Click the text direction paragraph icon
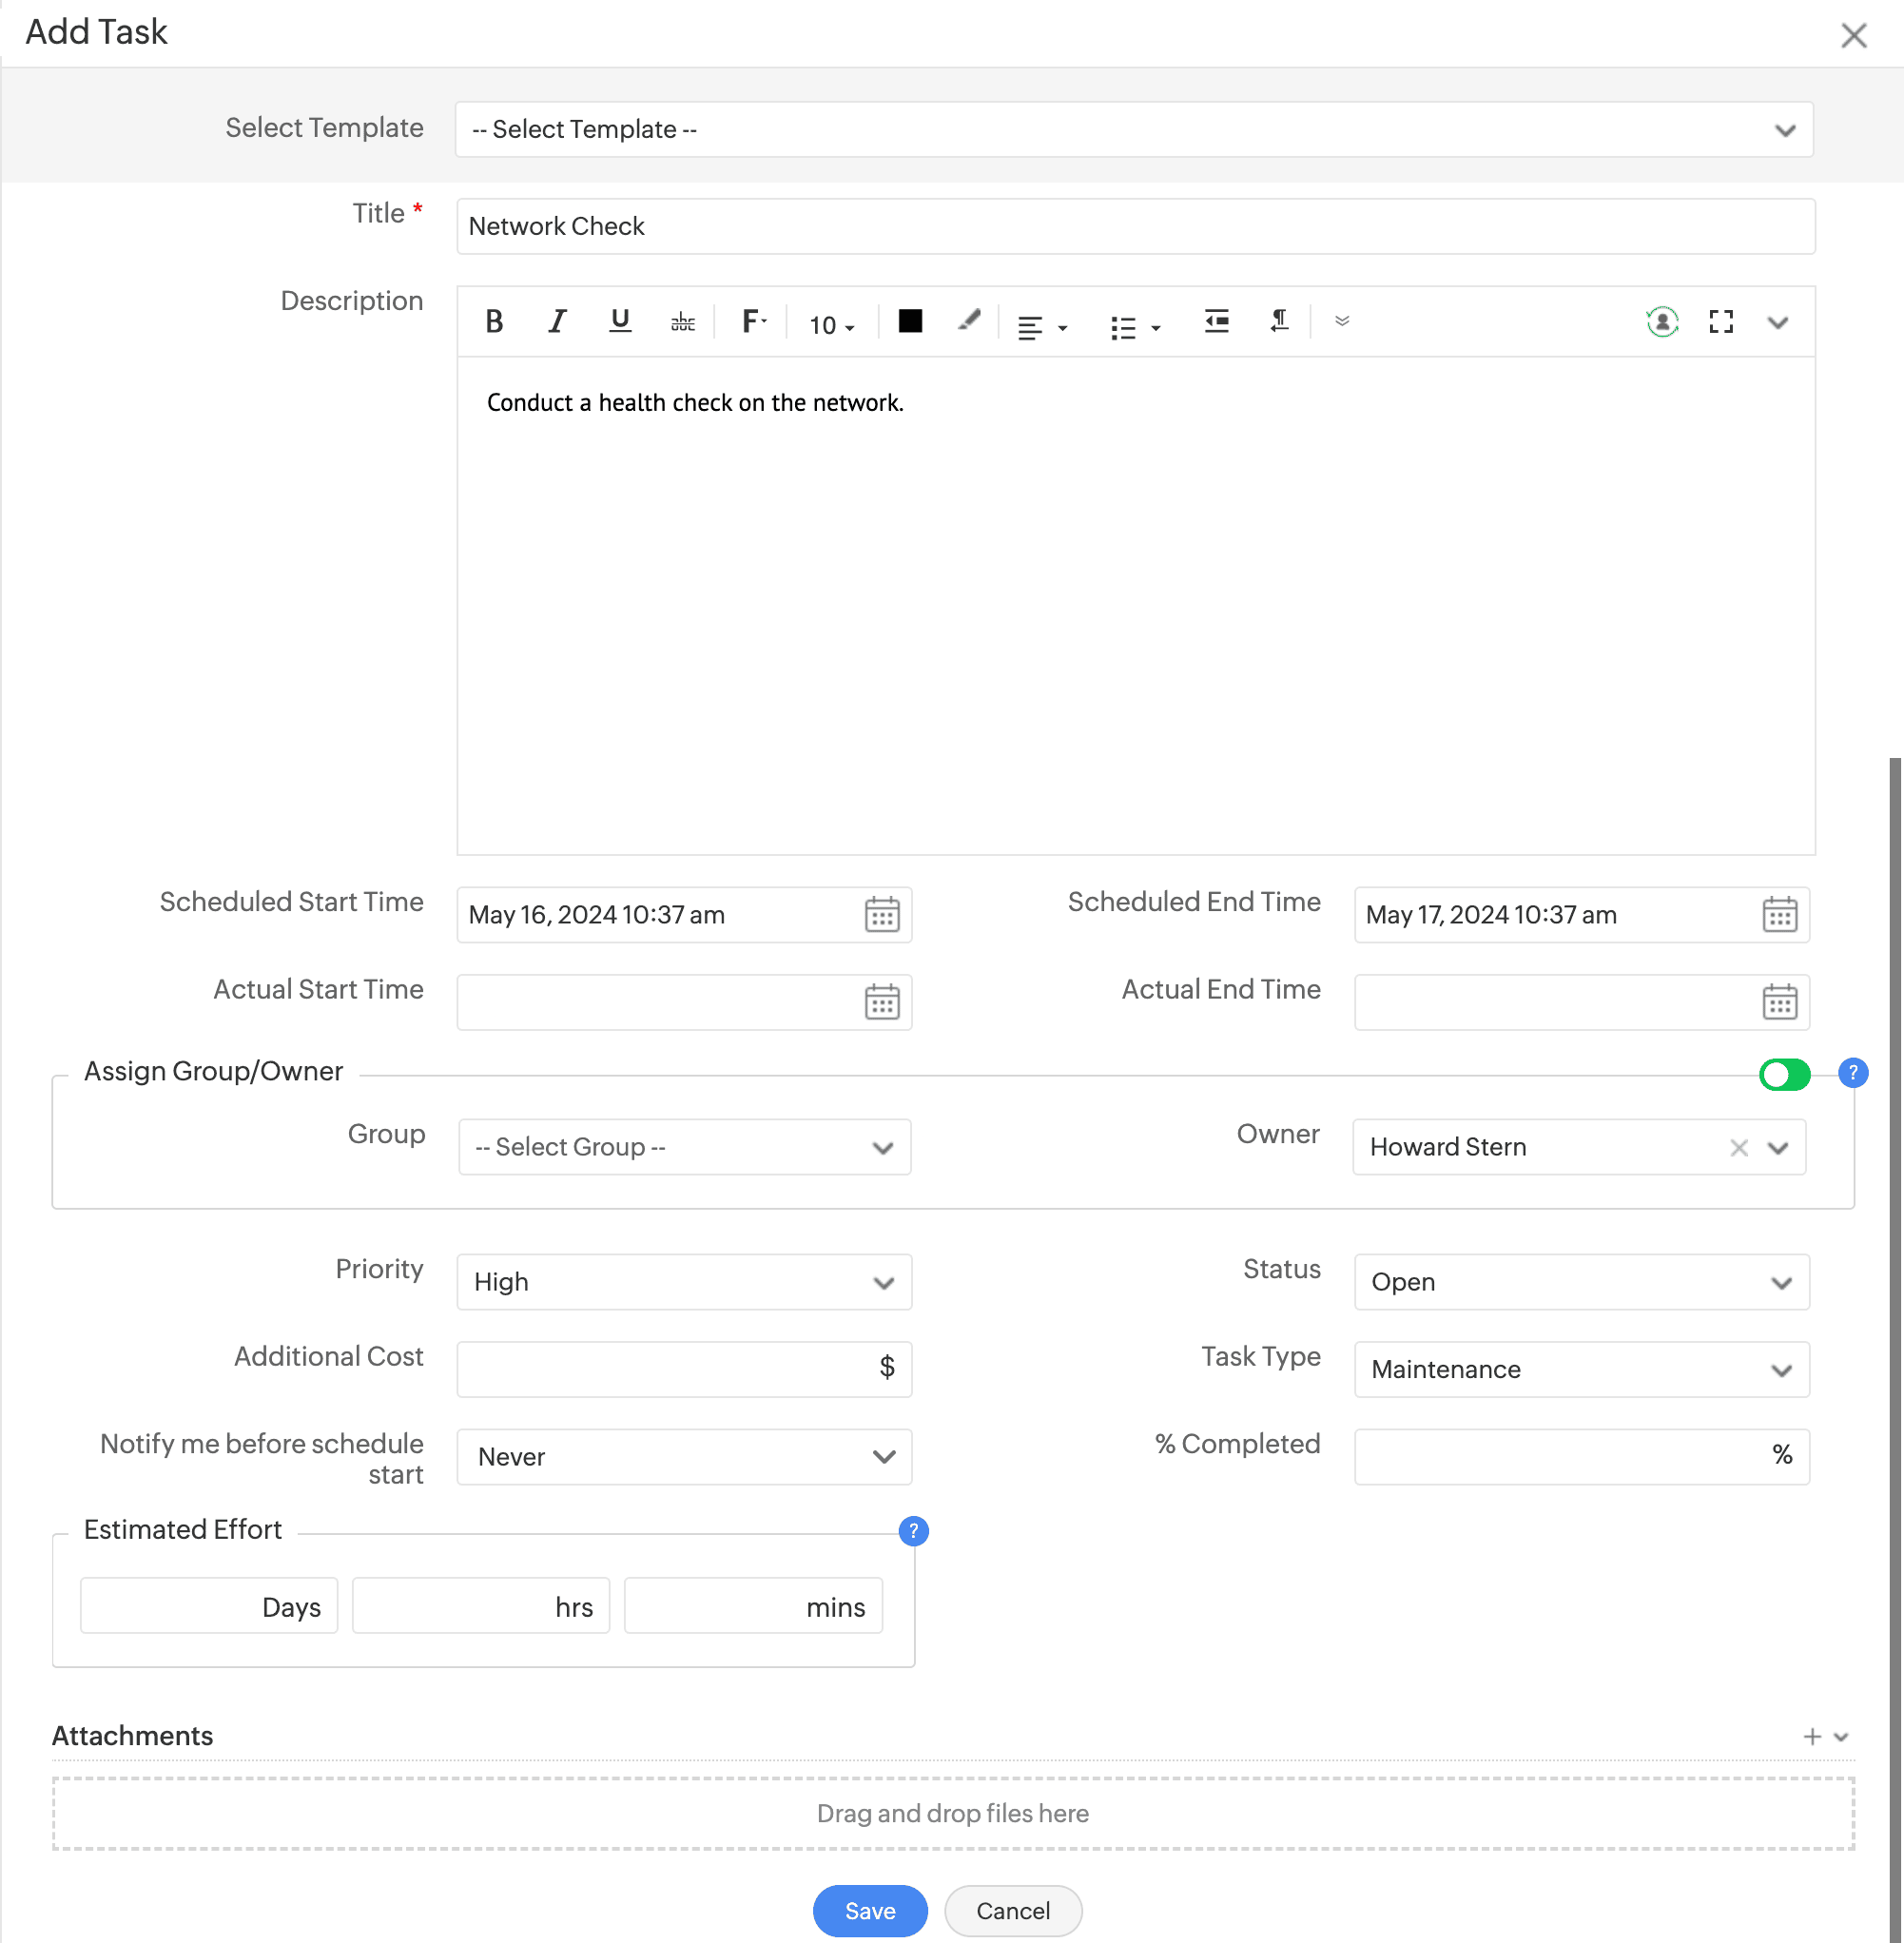 pyautogui.click(x=1279, y=322)
